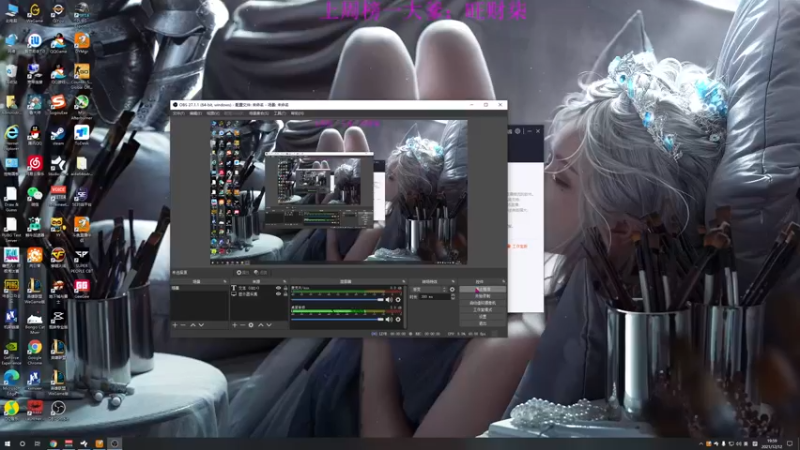Image resolution: width=800 pixels, height=450 pixels.
Task: Adjust transition duration 300 ms stepper
Action: click(453, 296)
